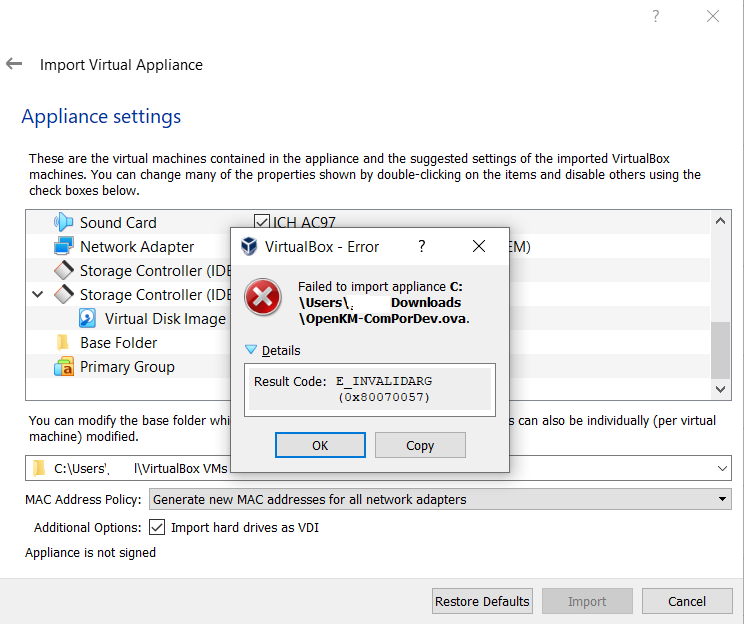Click the Restore Defaults button
The height and width of the screenshot is (626, 745).
point(482,601)
